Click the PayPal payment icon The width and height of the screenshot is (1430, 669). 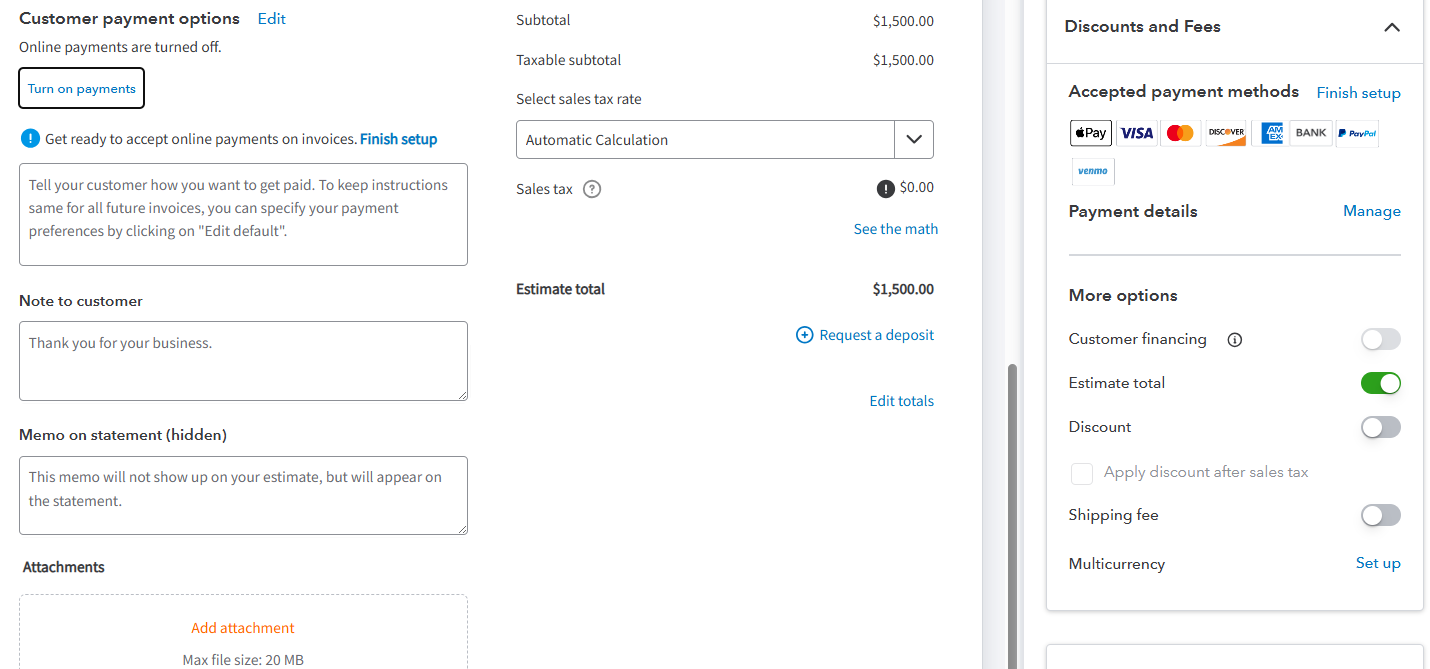click(1356, 133)
